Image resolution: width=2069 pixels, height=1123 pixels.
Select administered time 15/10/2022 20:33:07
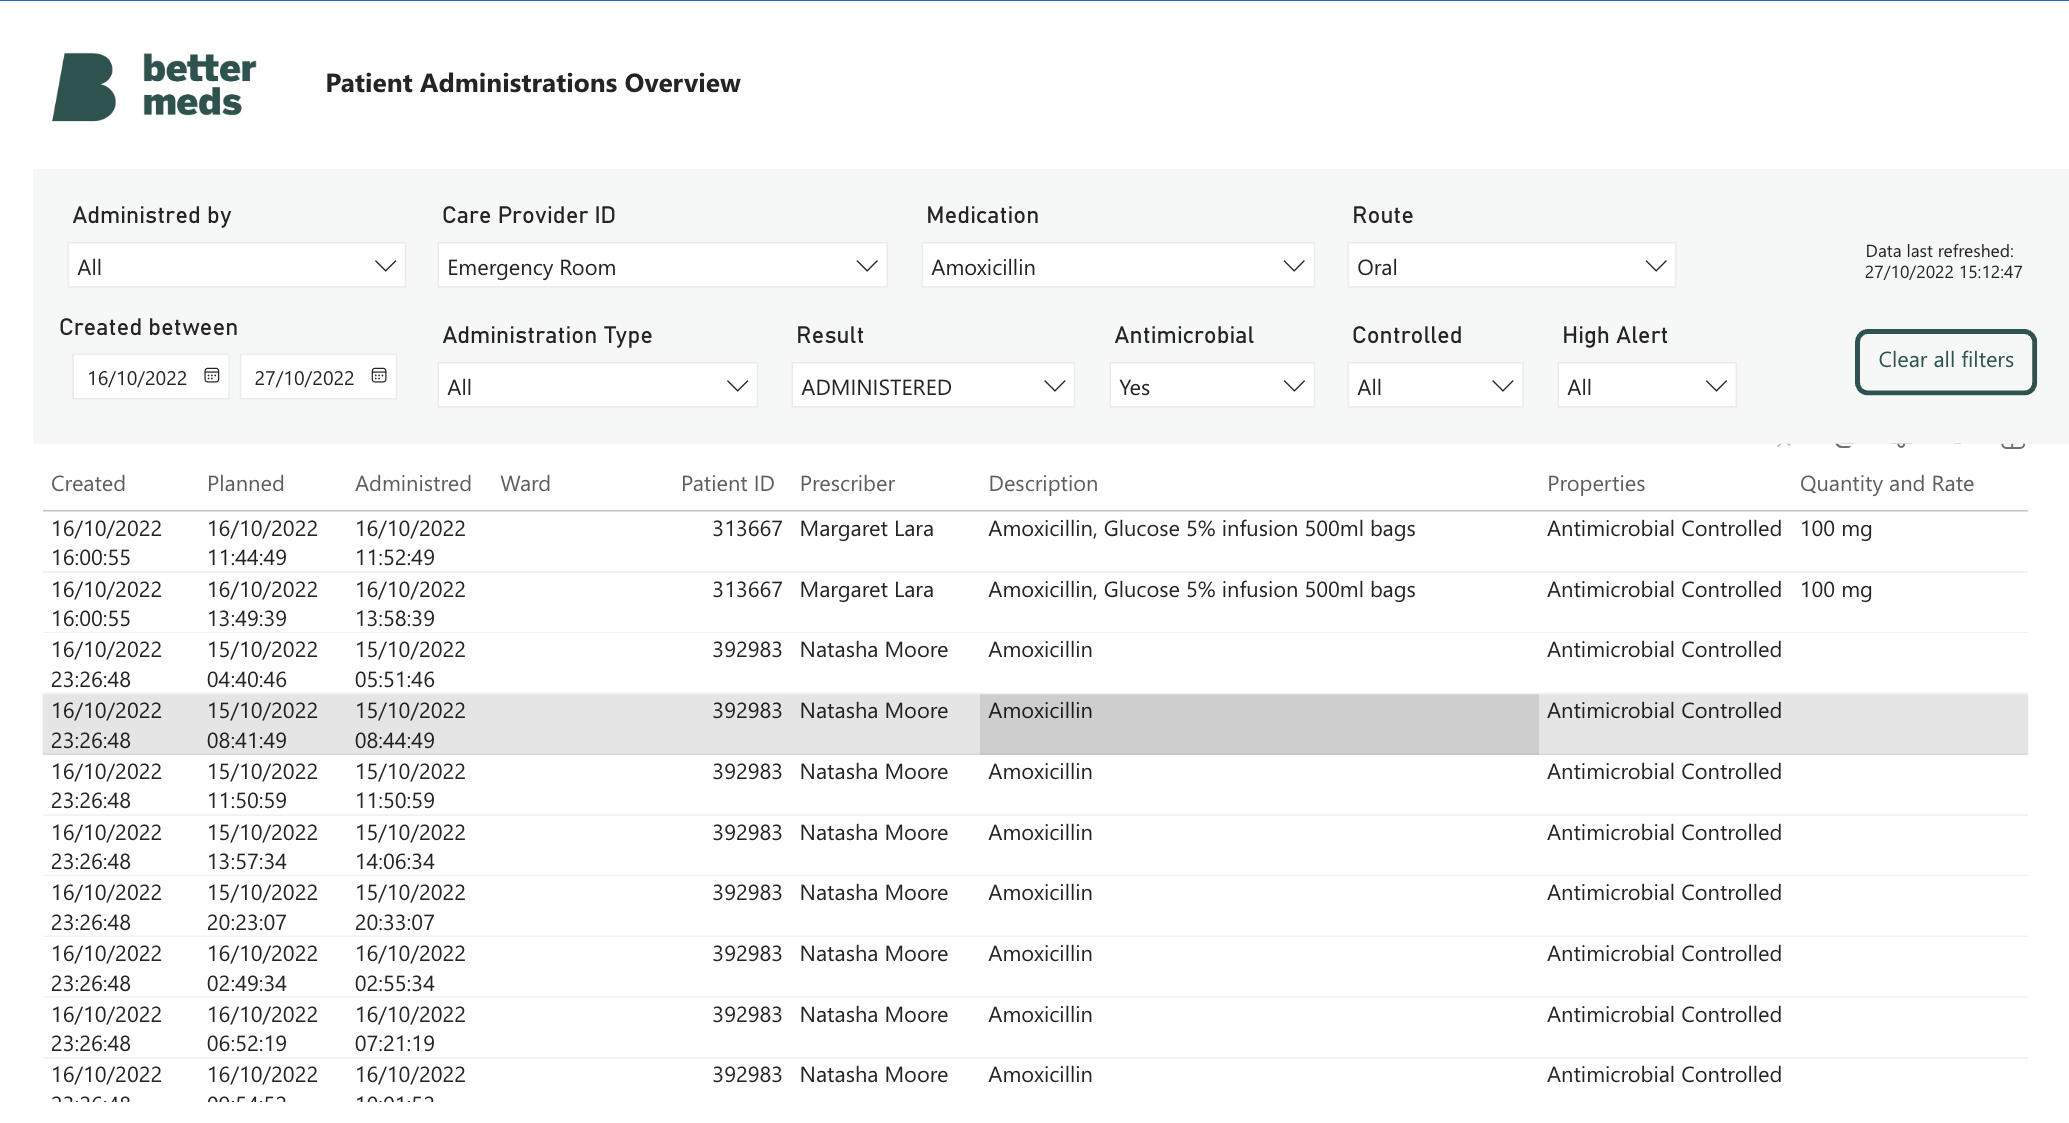pyautogui.click(x=410, y=907)
